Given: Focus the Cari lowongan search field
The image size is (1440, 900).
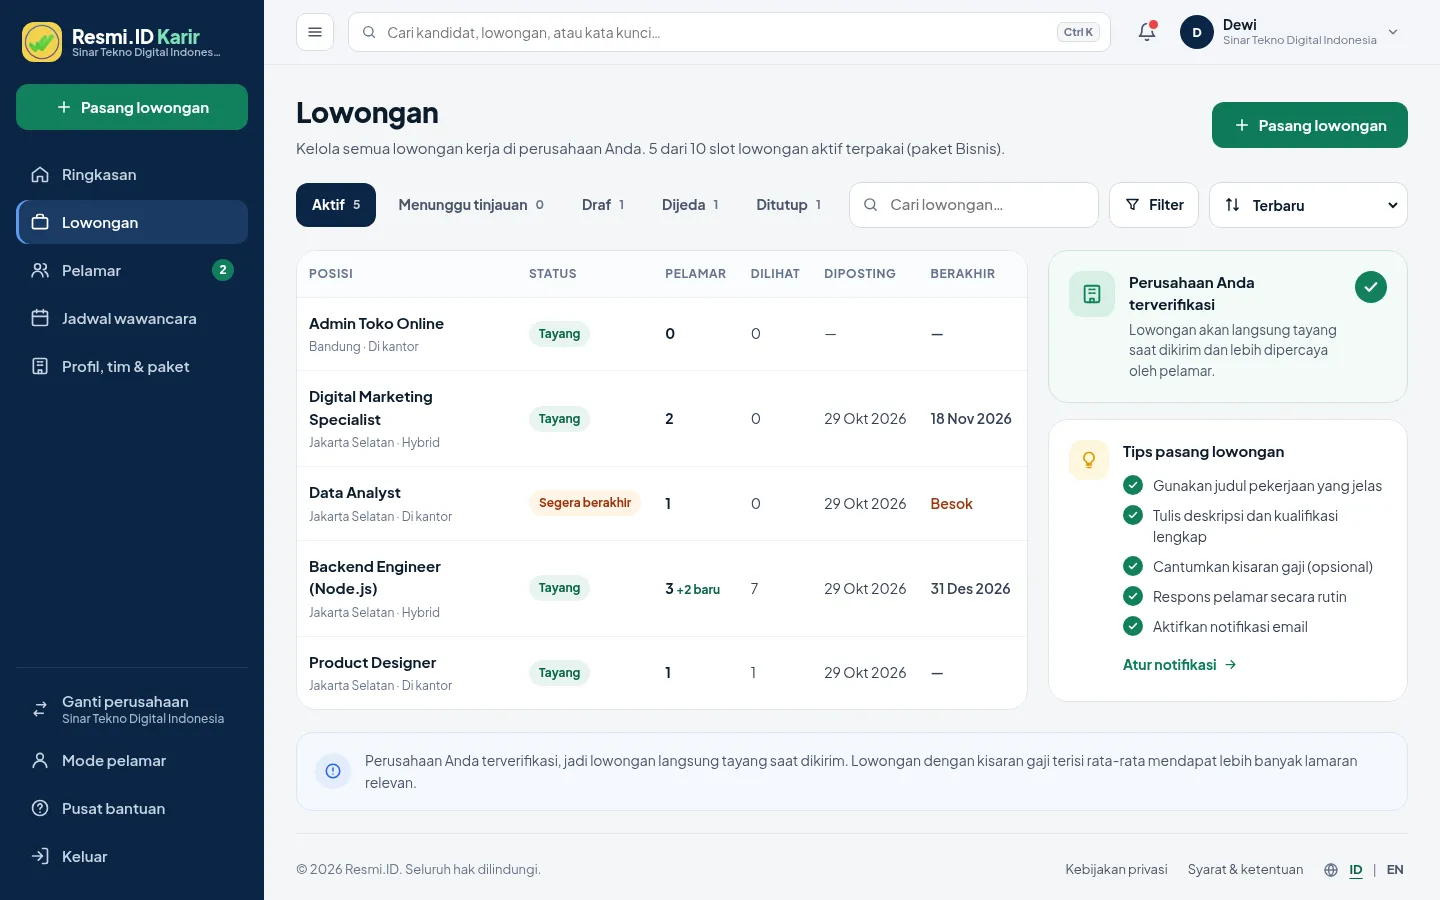Looking at the screenshot, I should pos(974,205).
